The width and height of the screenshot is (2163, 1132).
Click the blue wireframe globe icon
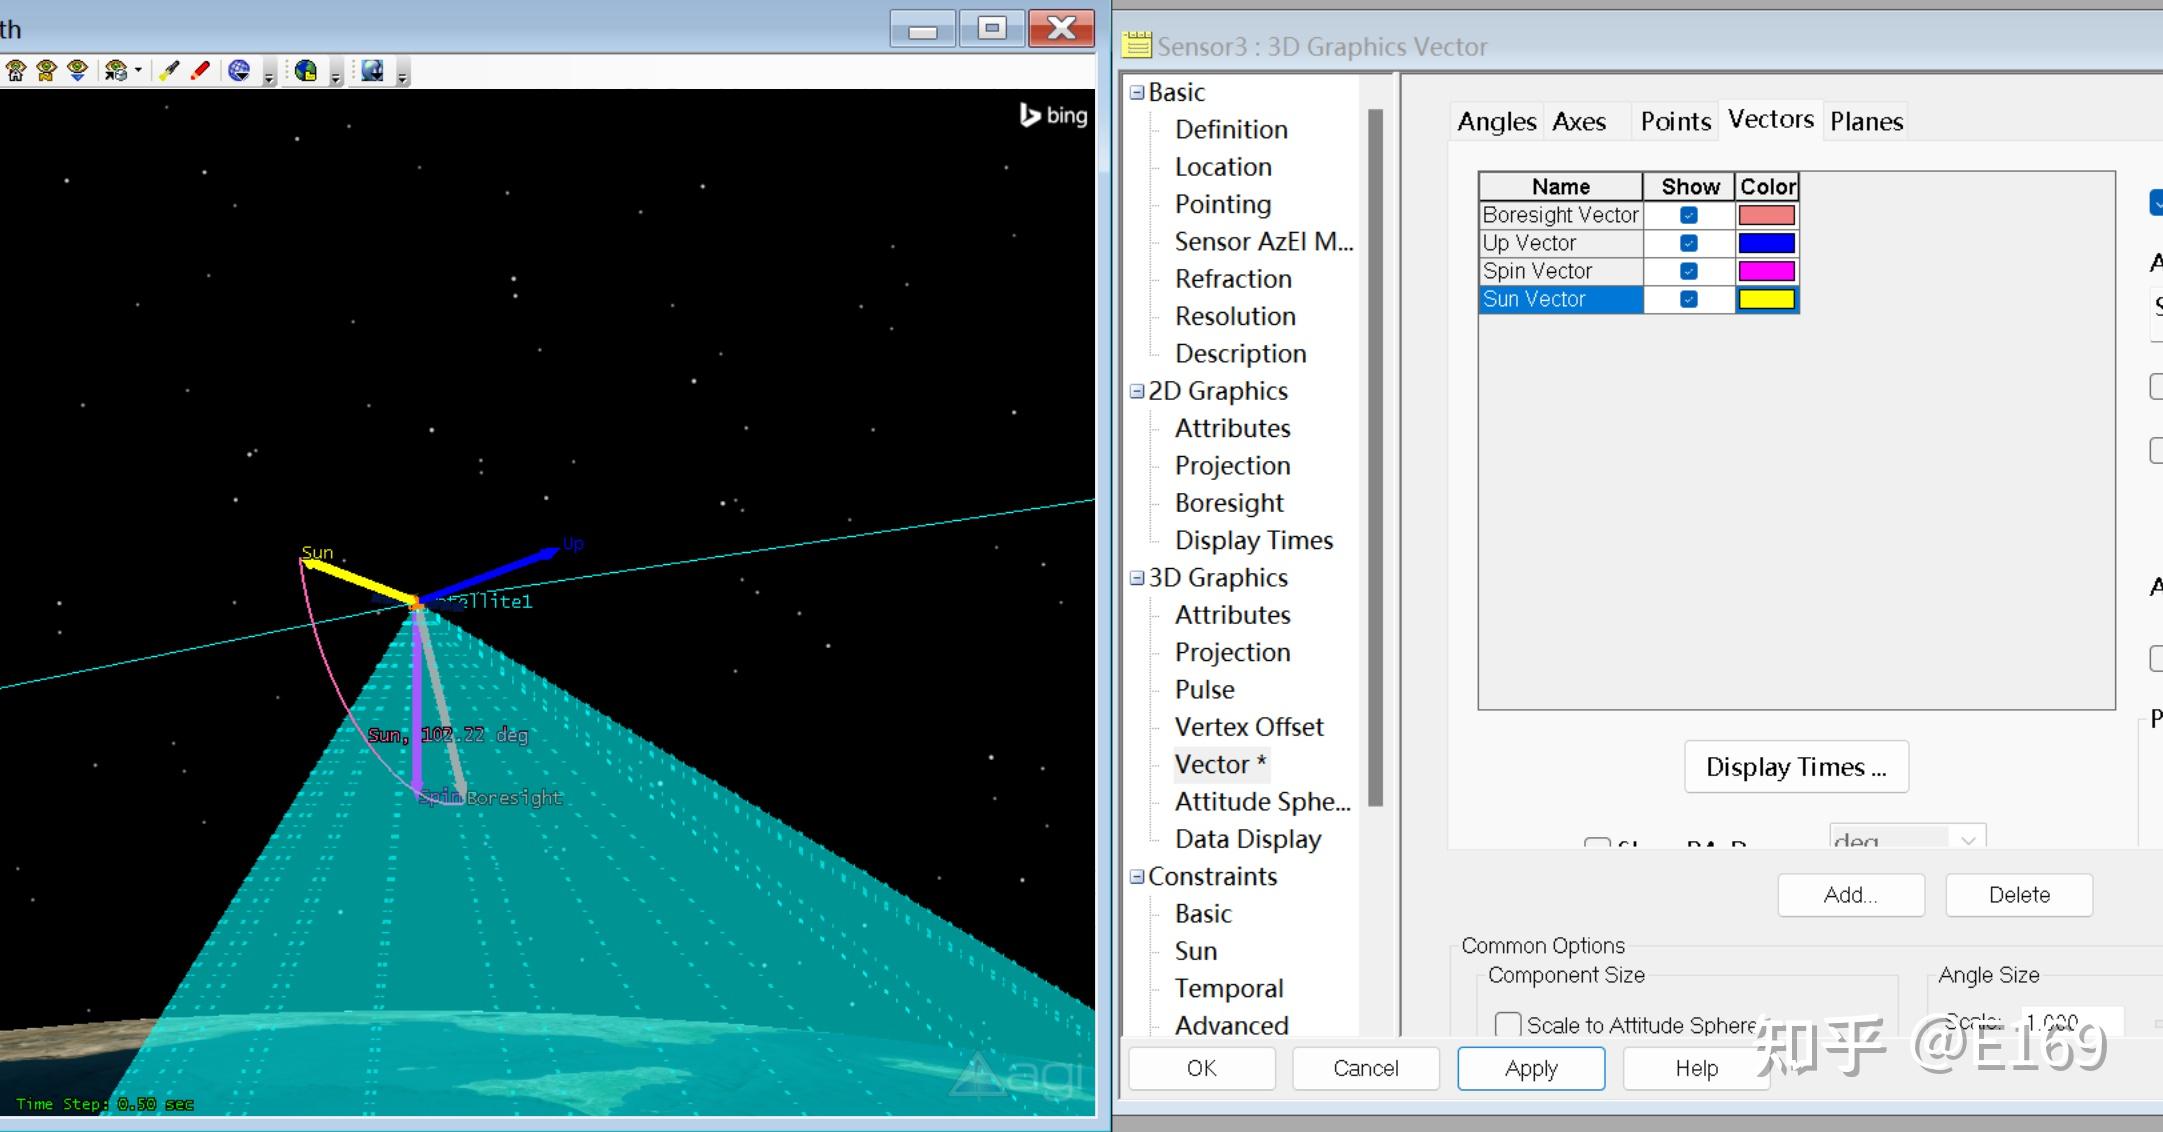[239, 70]
